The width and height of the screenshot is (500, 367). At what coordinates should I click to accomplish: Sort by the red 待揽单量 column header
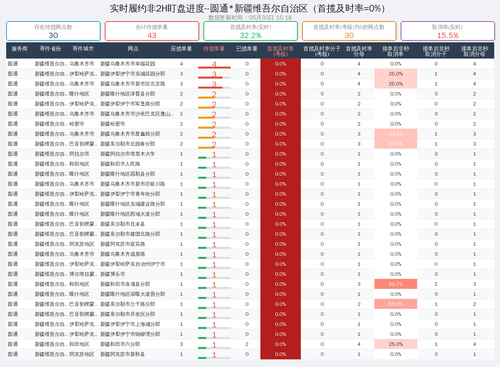pos(214,49)
